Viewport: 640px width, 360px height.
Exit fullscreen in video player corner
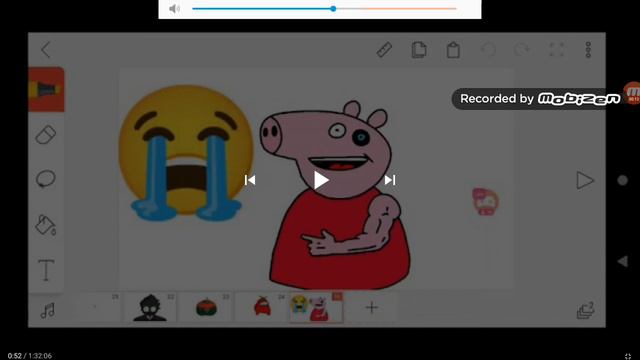click(628, 356)
